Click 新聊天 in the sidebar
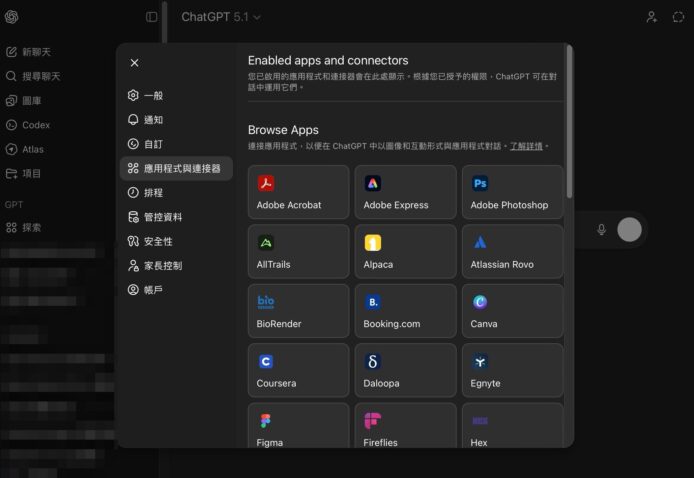 40,51
